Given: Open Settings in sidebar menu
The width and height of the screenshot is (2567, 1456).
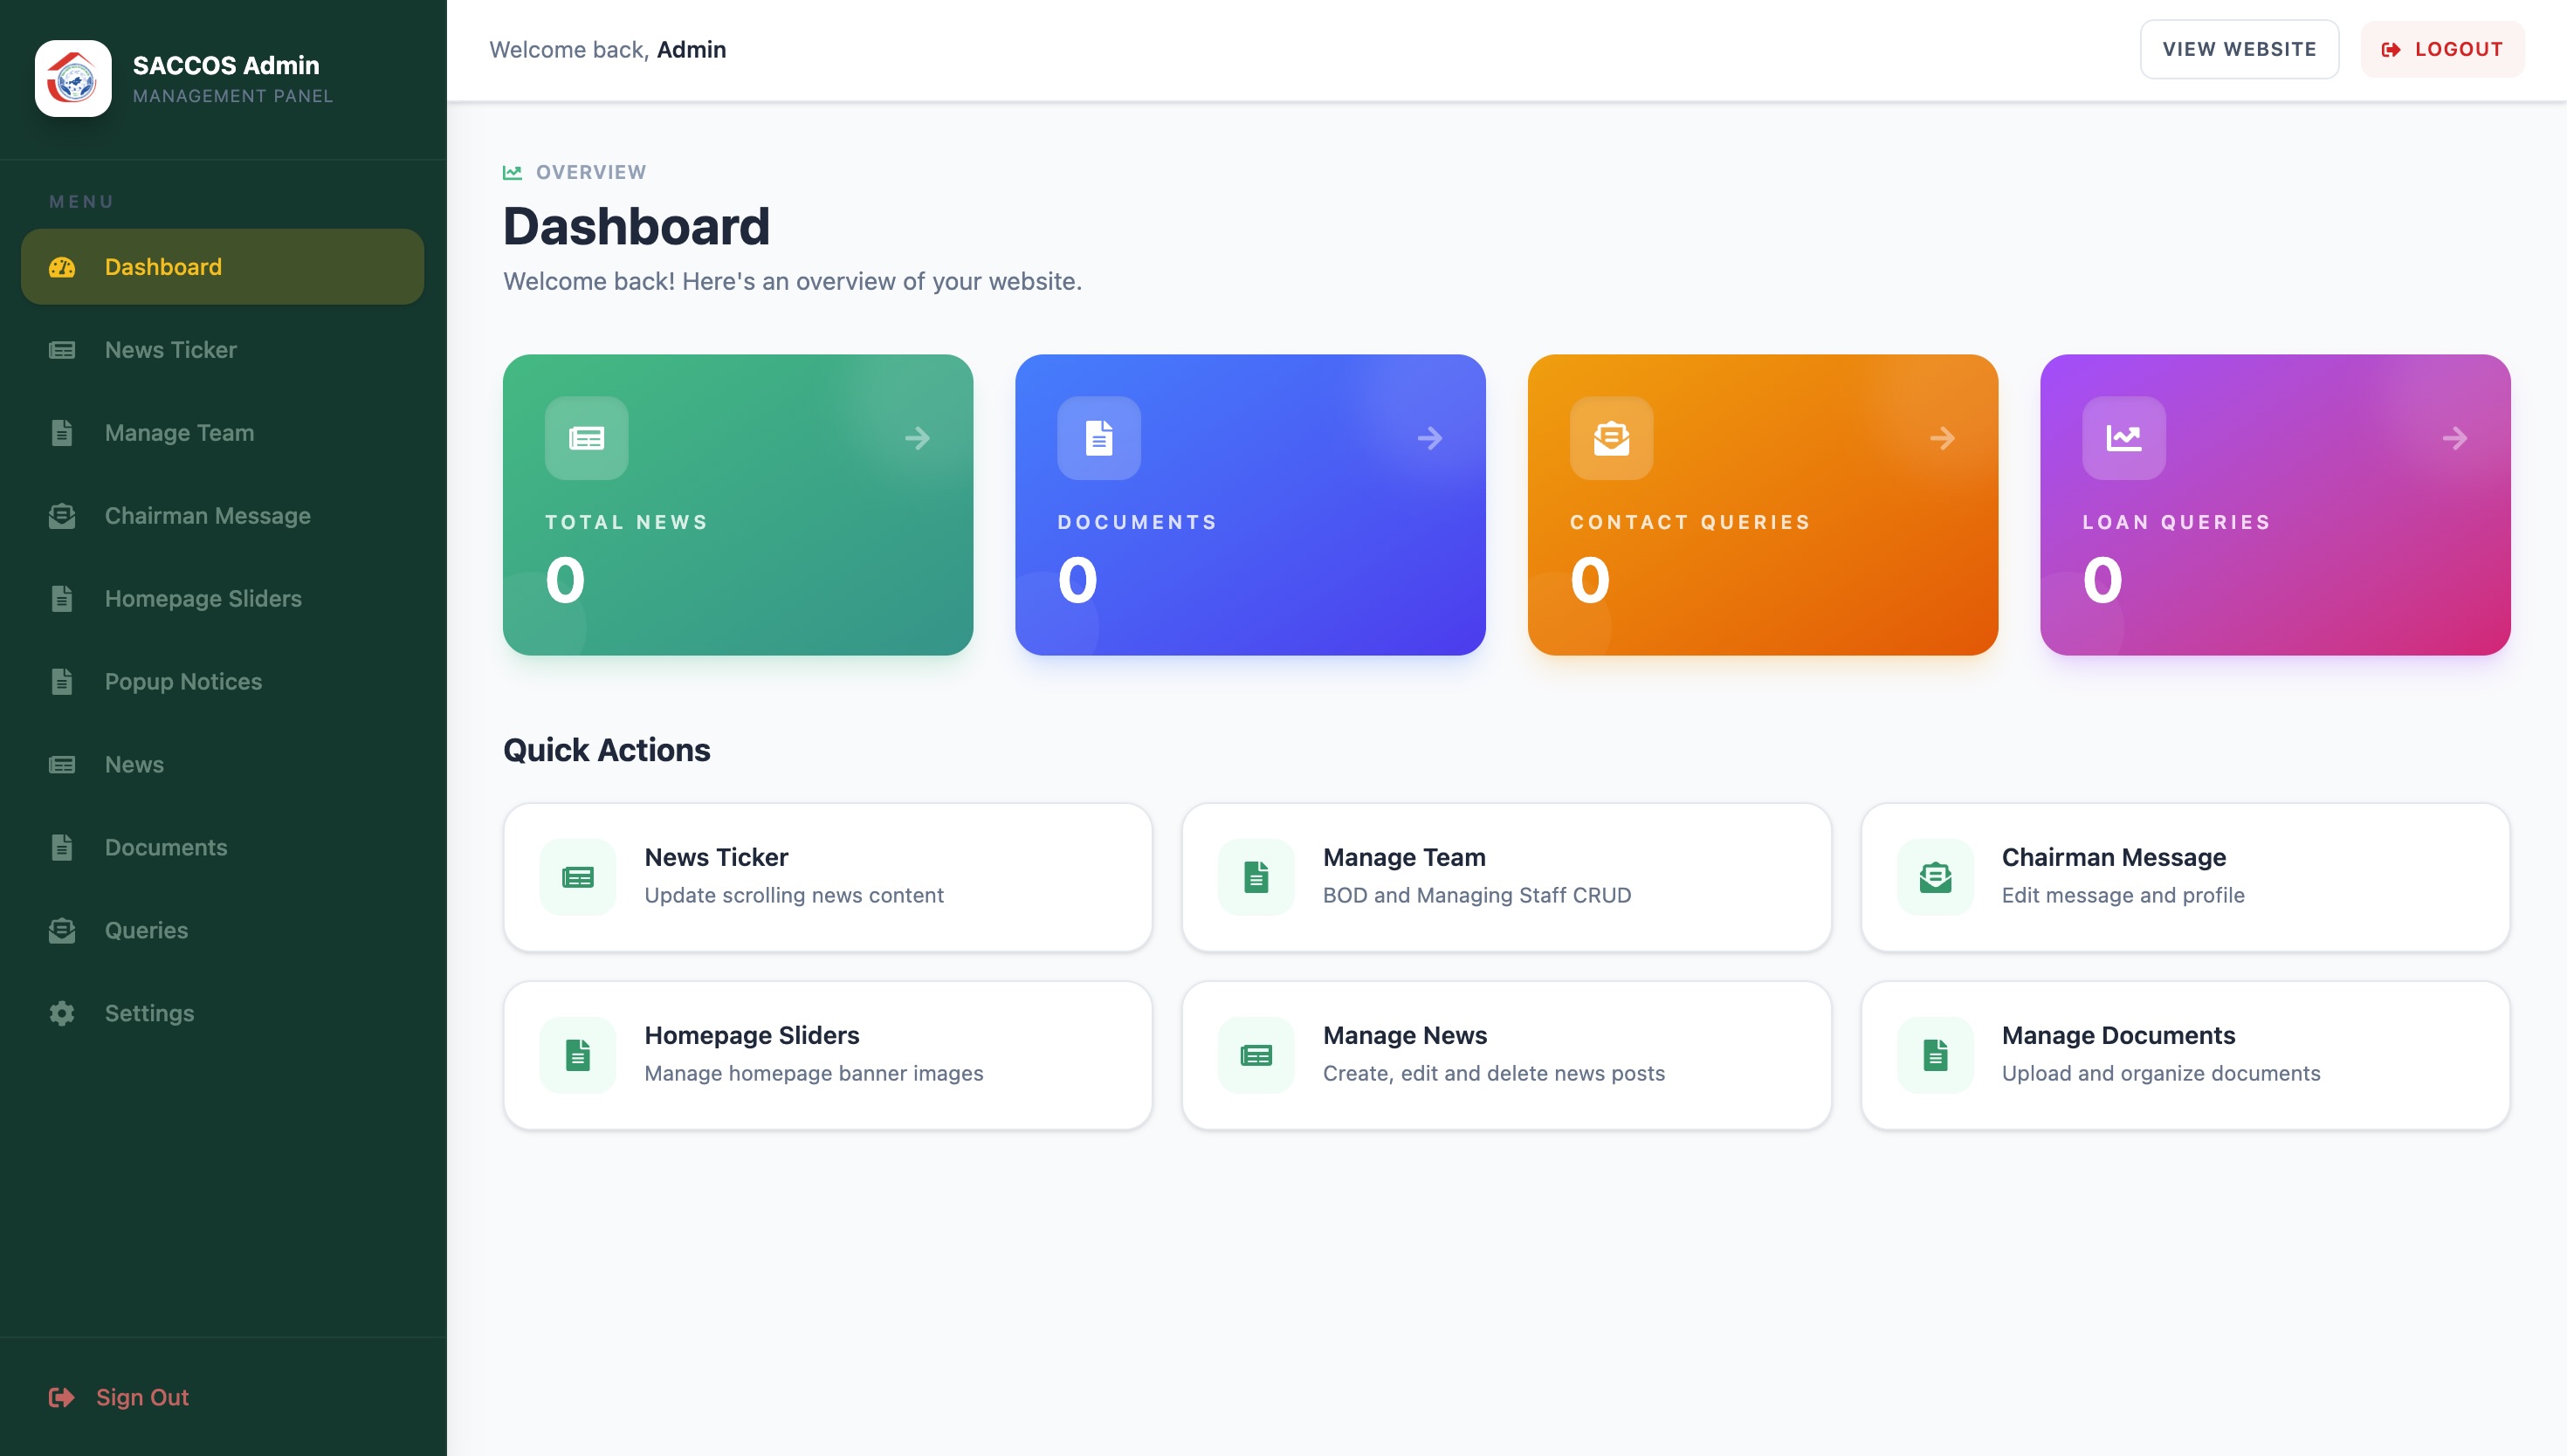Looking at the screenshot, I should 222,1013.
